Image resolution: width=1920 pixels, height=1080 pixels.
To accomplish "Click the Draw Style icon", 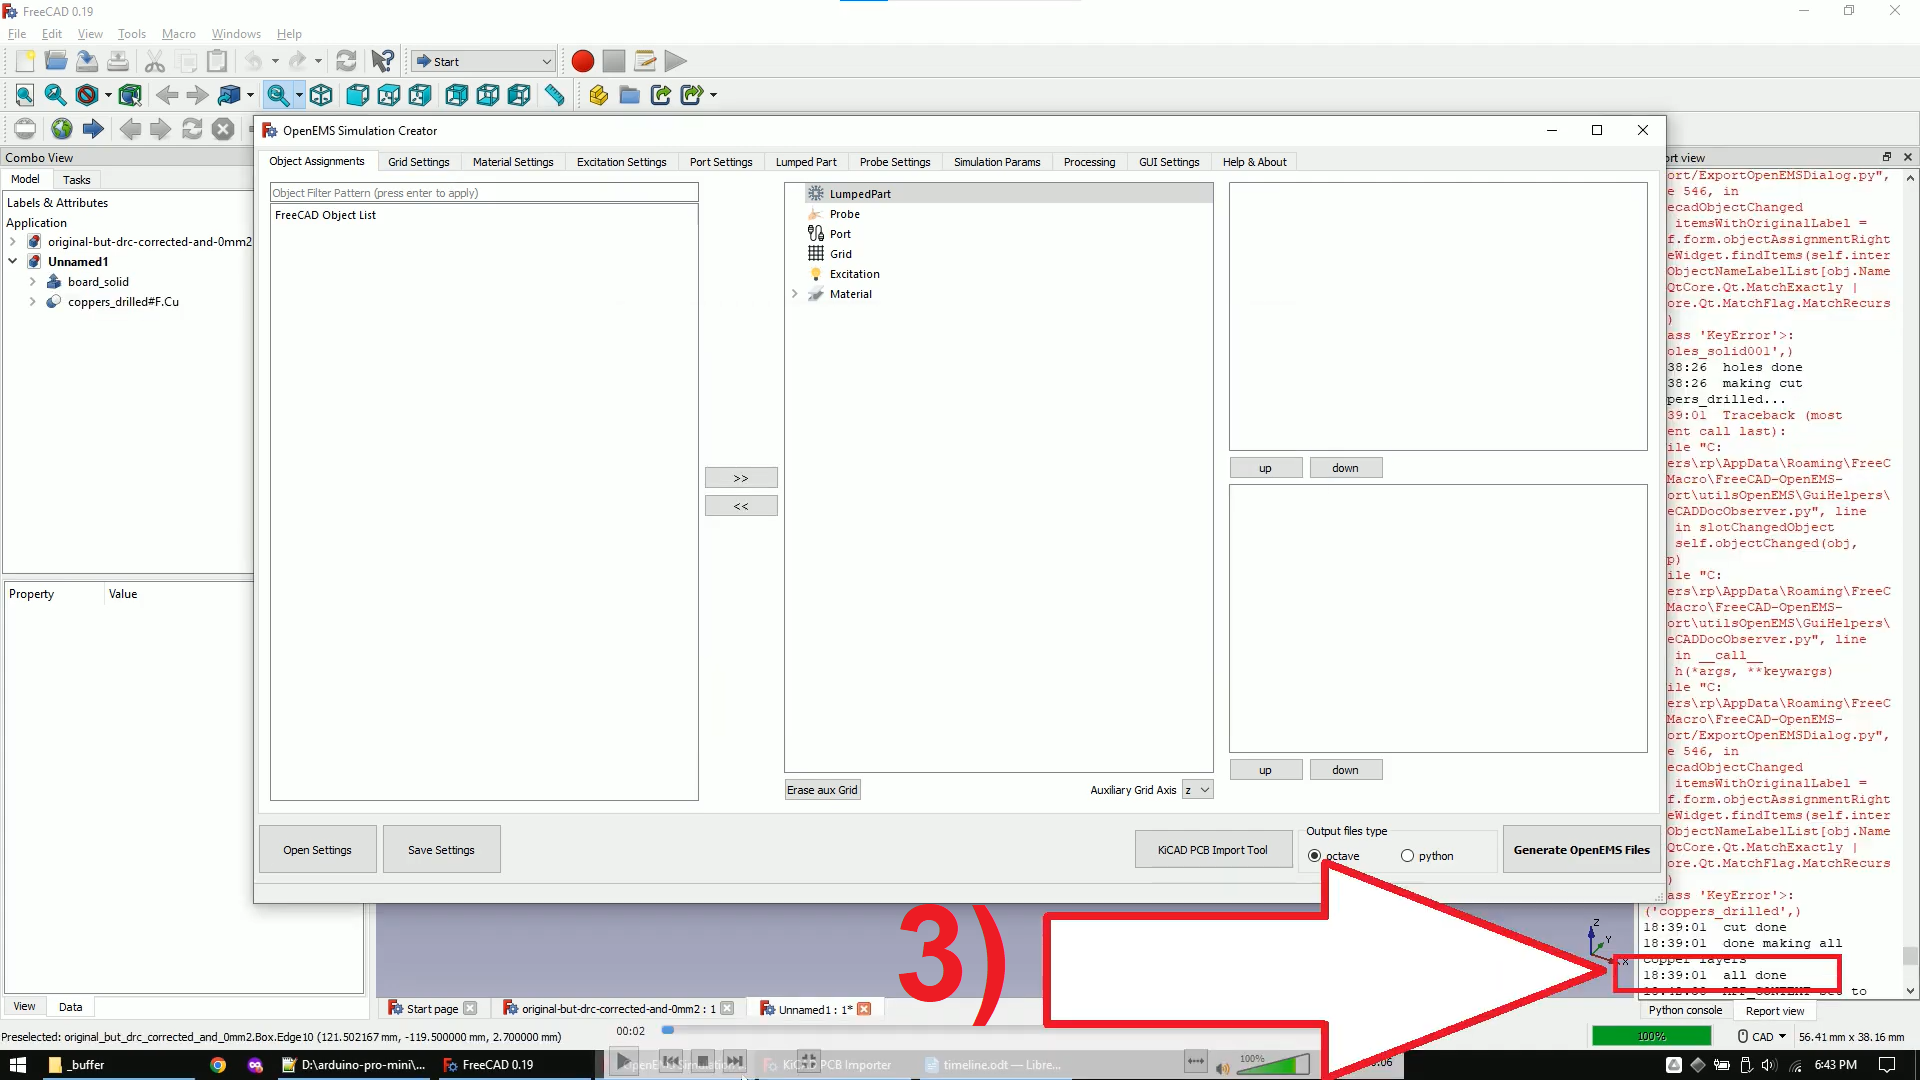I will pyautogui.click(x=87, y=95).
